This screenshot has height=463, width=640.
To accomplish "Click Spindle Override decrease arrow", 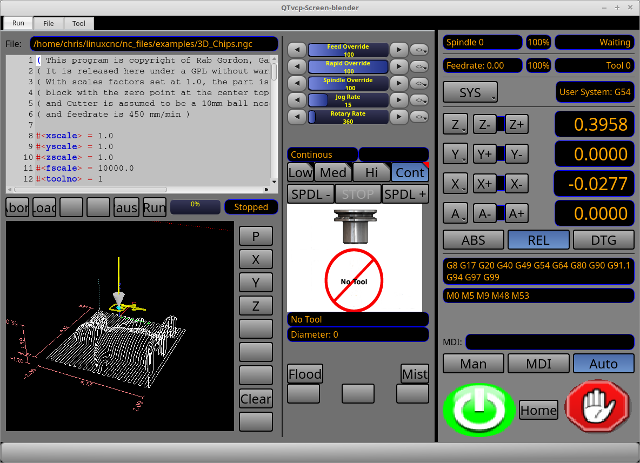I will [296, 82].
